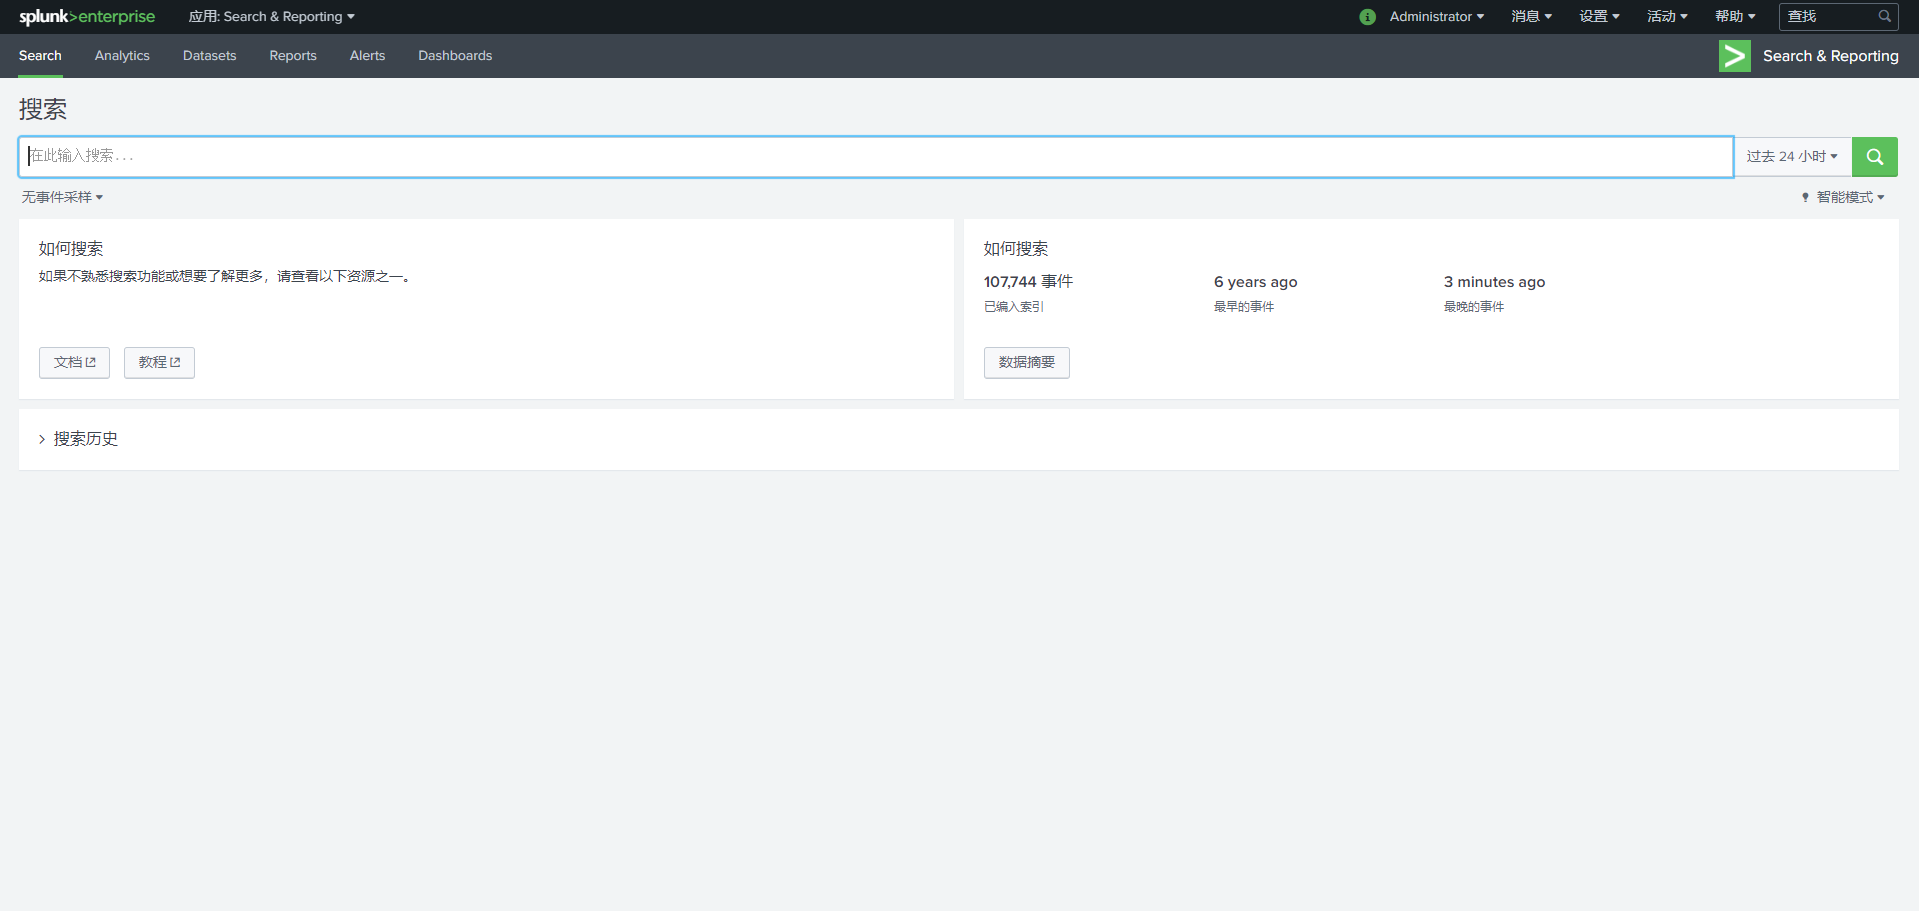The image size is (1919, 911).
Task: Open the 无事件采样 sampling dropdown
Action: (61, 197)
